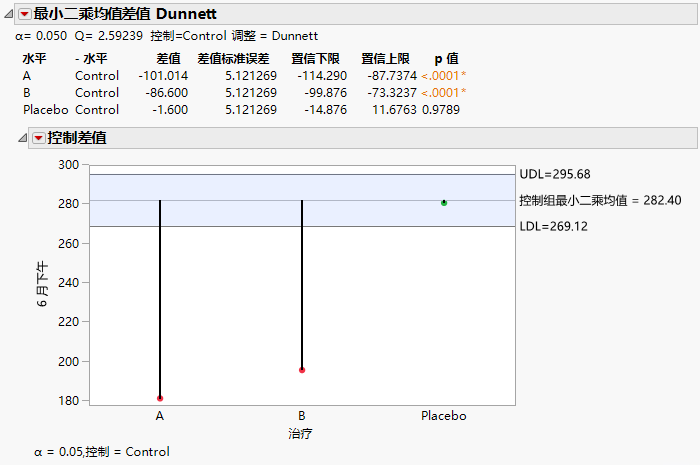
Task: Collapse the 最小二乘均值差值 Dunnett outline section
Action: [8, 14]
